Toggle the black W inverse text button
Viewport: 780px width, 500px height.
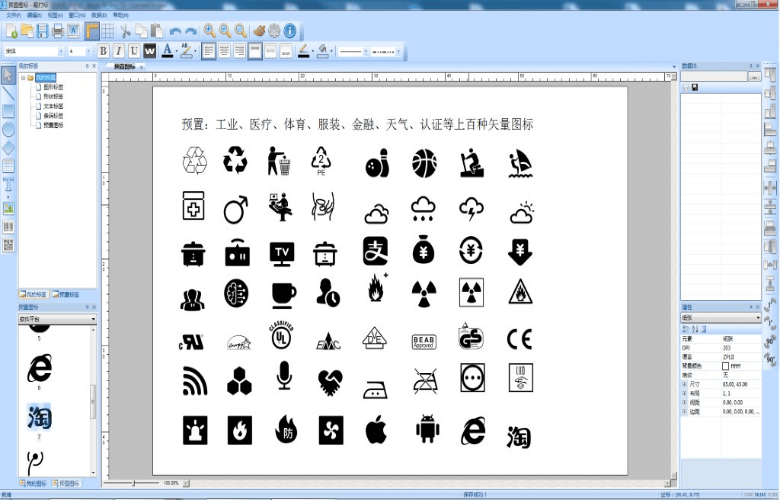149,51
